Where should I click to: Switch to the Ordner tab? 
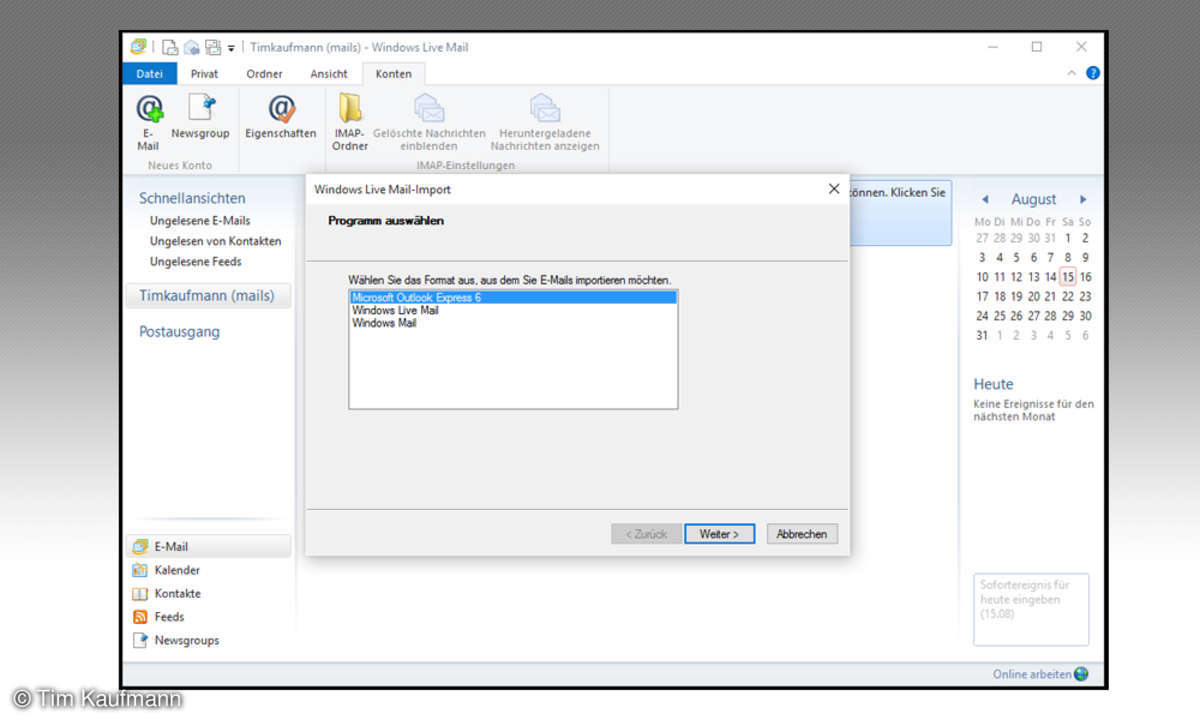(x=265, y=73)
